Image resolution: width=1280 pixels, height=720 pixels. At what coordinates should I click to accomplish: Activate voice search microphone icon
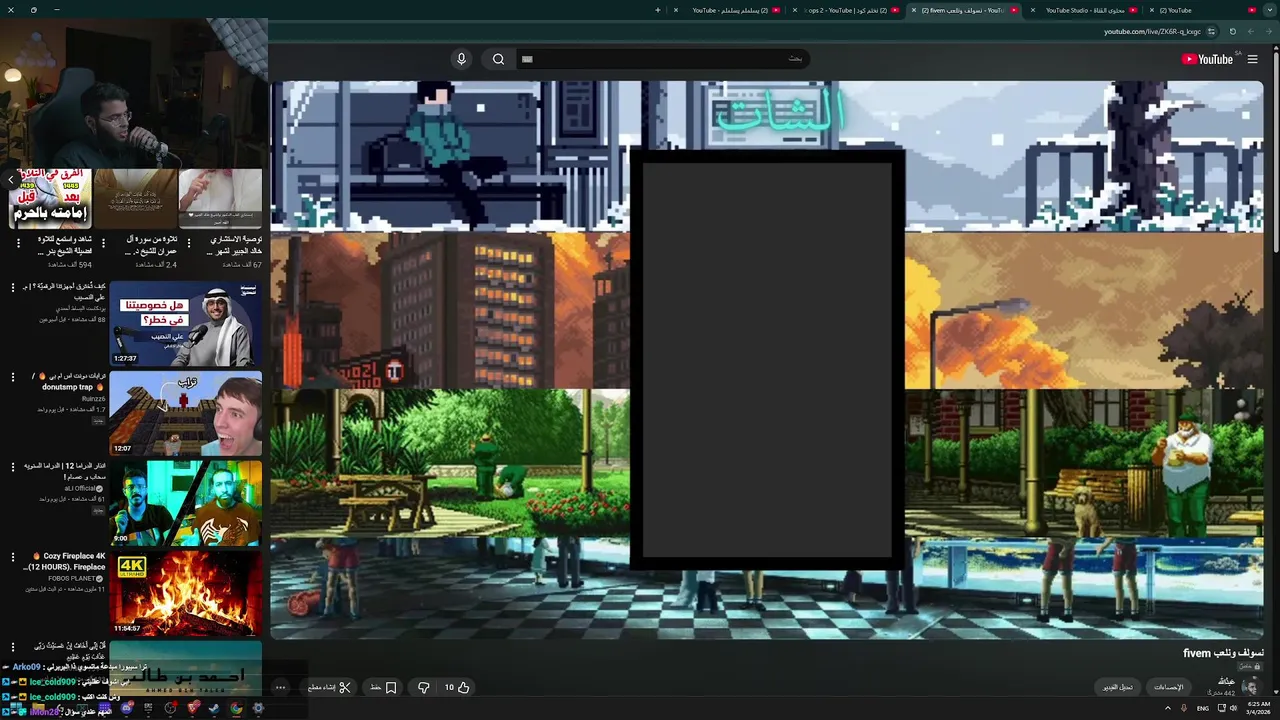(x=461, y=59)
